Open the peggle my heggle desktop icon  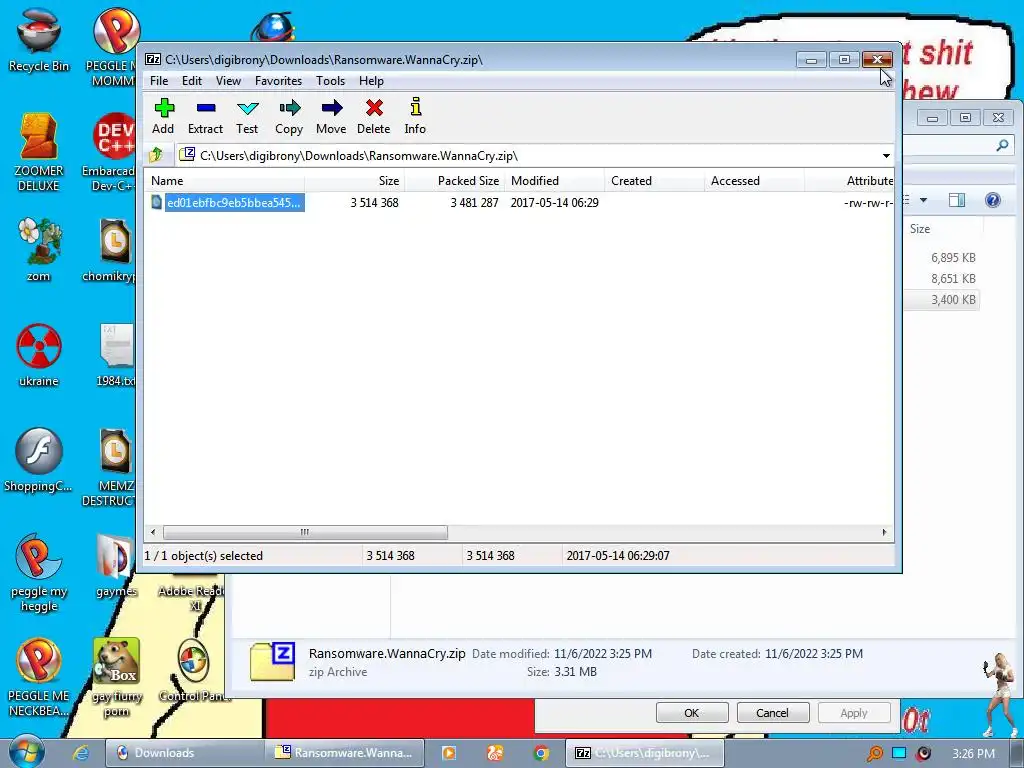tap(39, 573)
